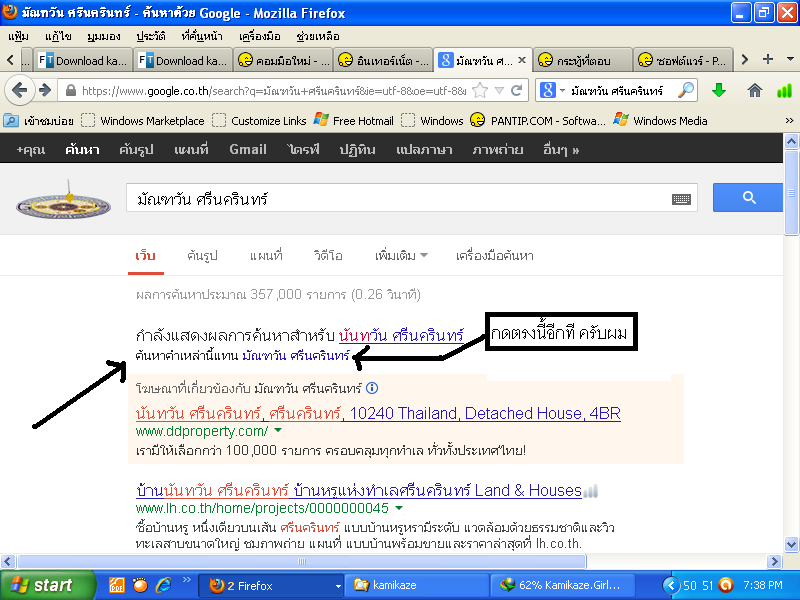
Task: Click the vertical scrollbar down arrow
Action: (x=791, y=544)
